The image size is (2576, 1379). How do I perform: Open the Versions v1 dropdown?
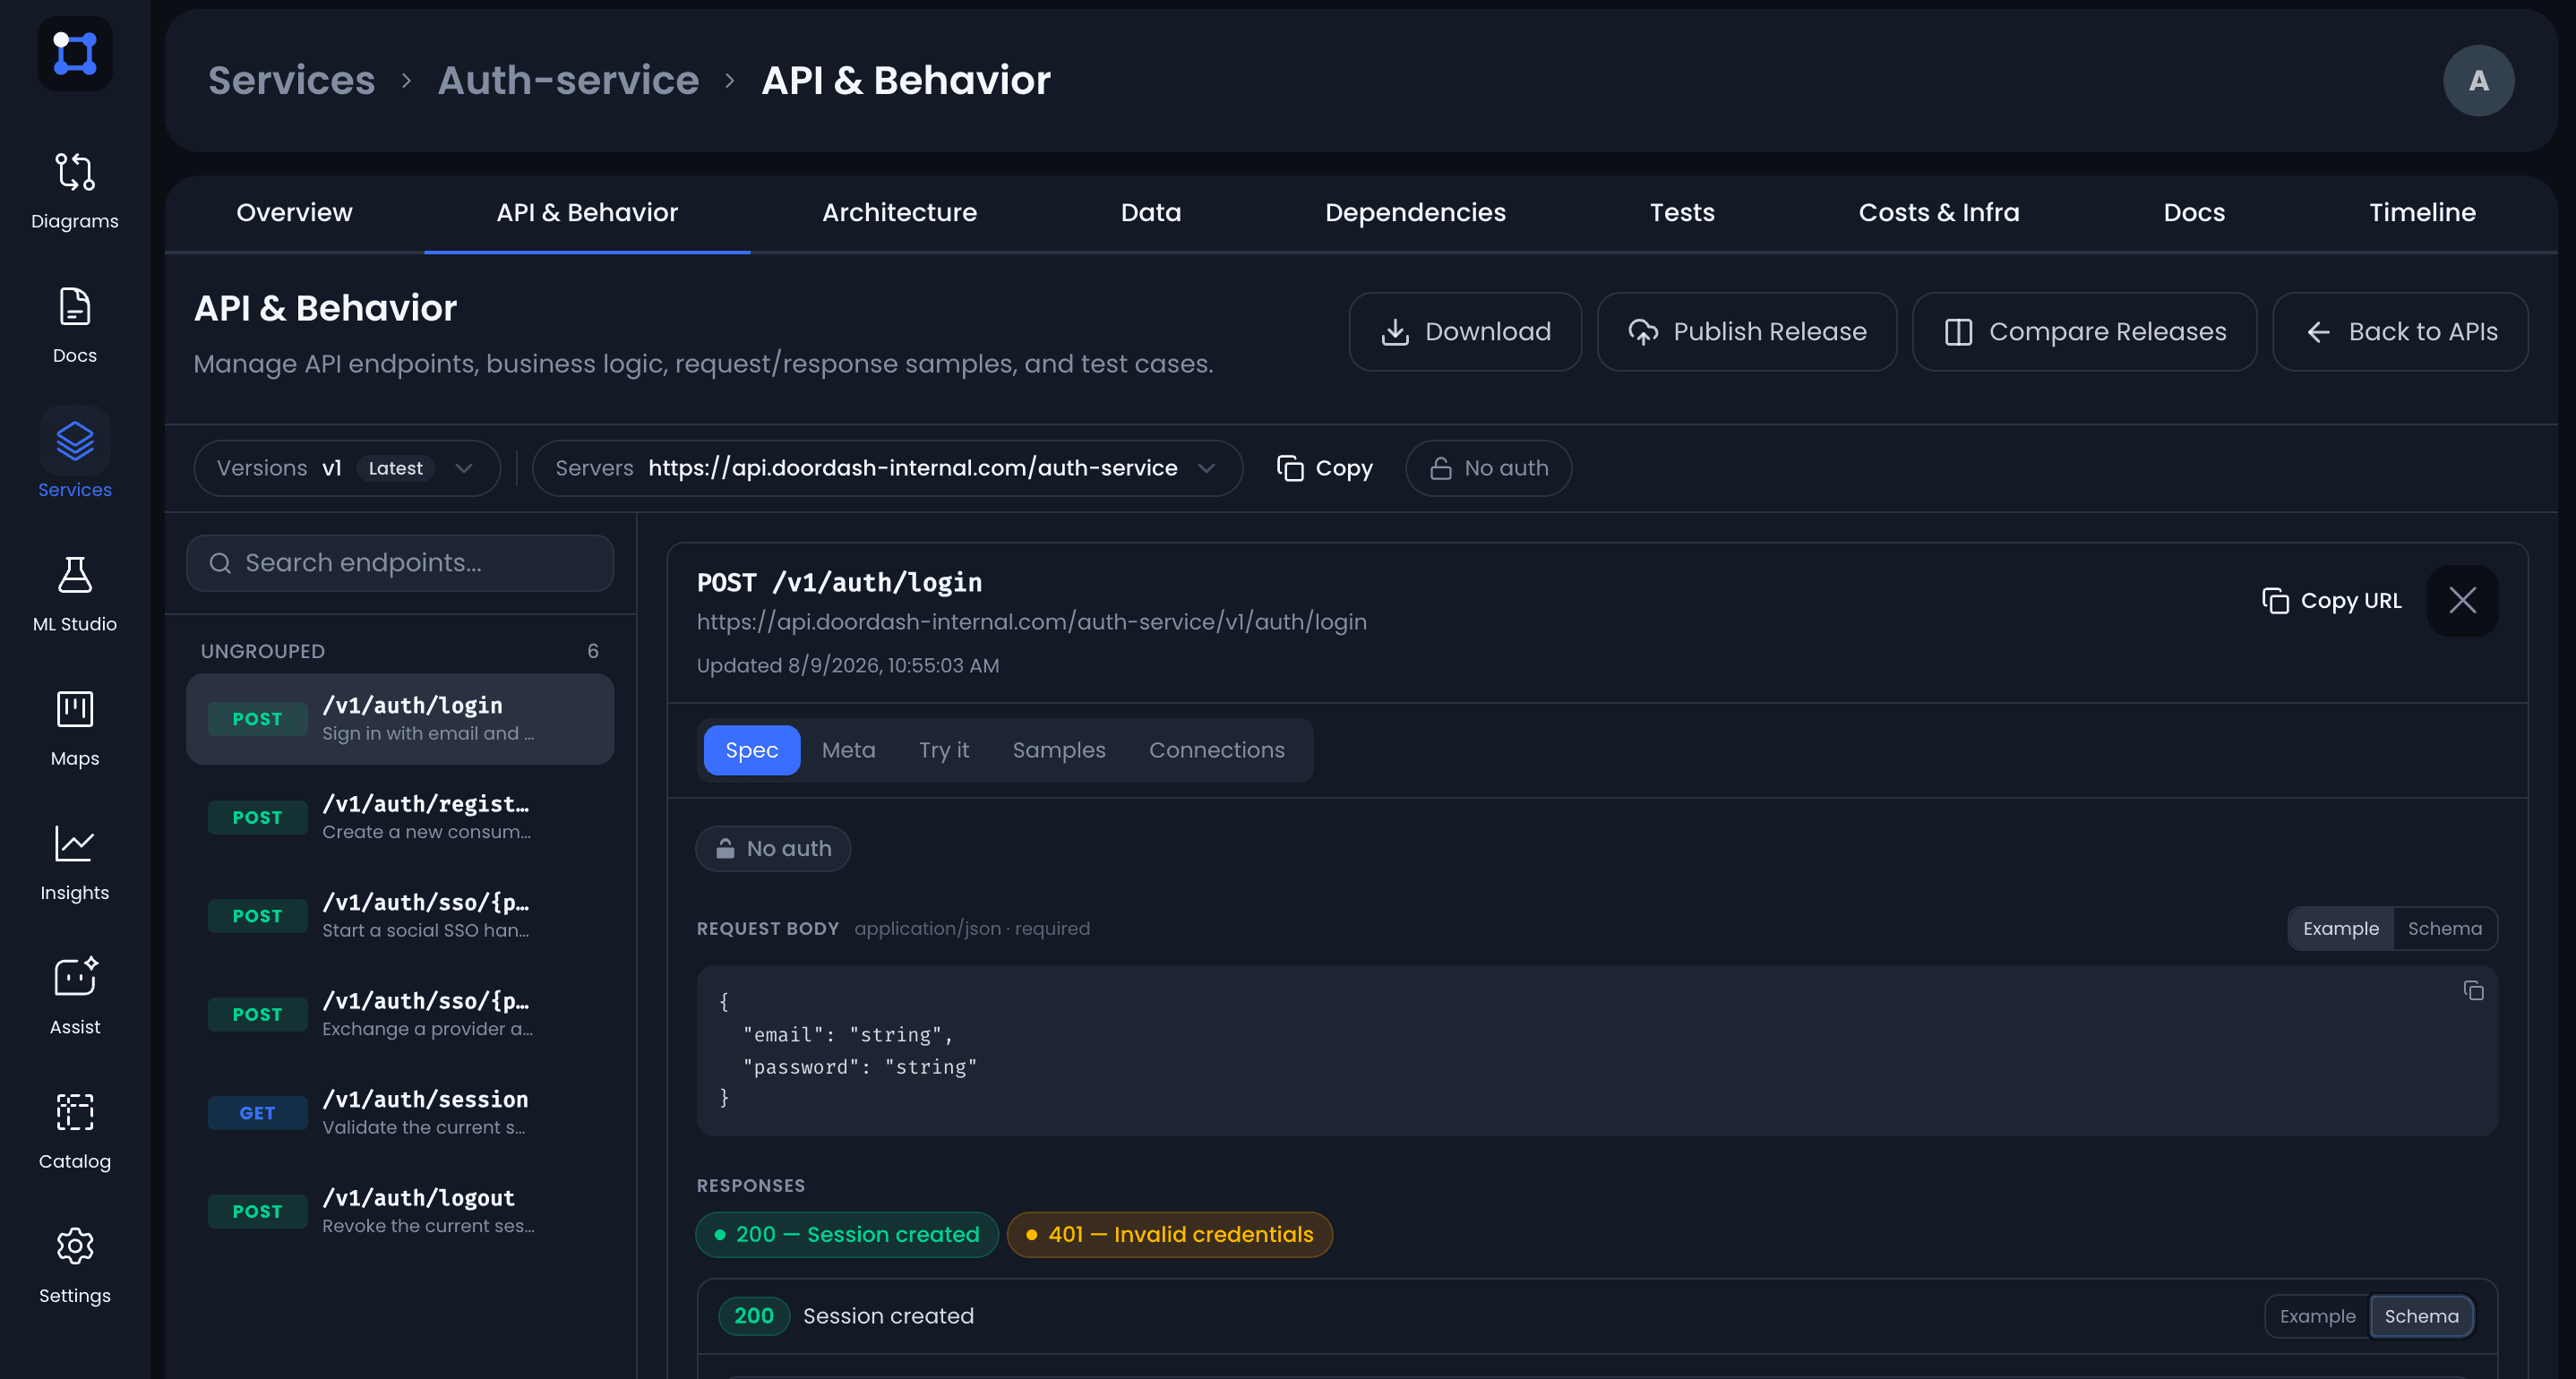point(346,468)
